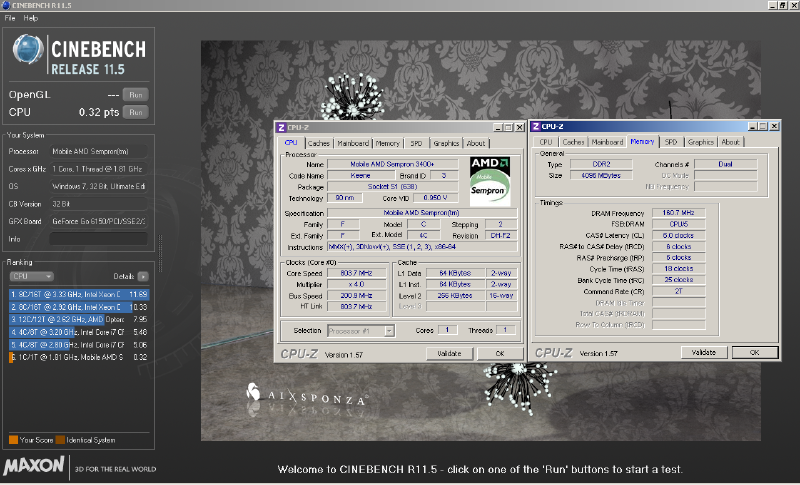Image resolution: width=800 pixels, height=485 pixels.
Task: Click the Your Score orange swatch
Action: click(13, 440)
